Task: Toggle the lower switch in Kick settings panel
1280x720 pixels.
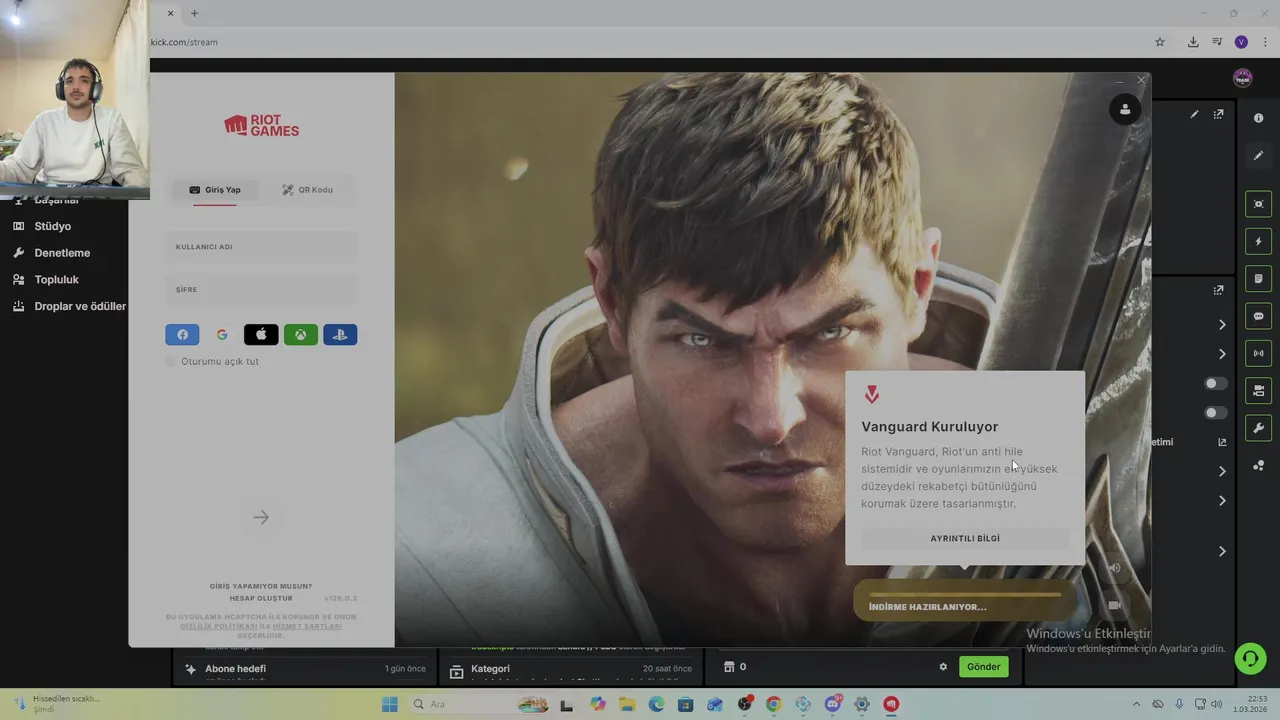Action: [1216, 412]
